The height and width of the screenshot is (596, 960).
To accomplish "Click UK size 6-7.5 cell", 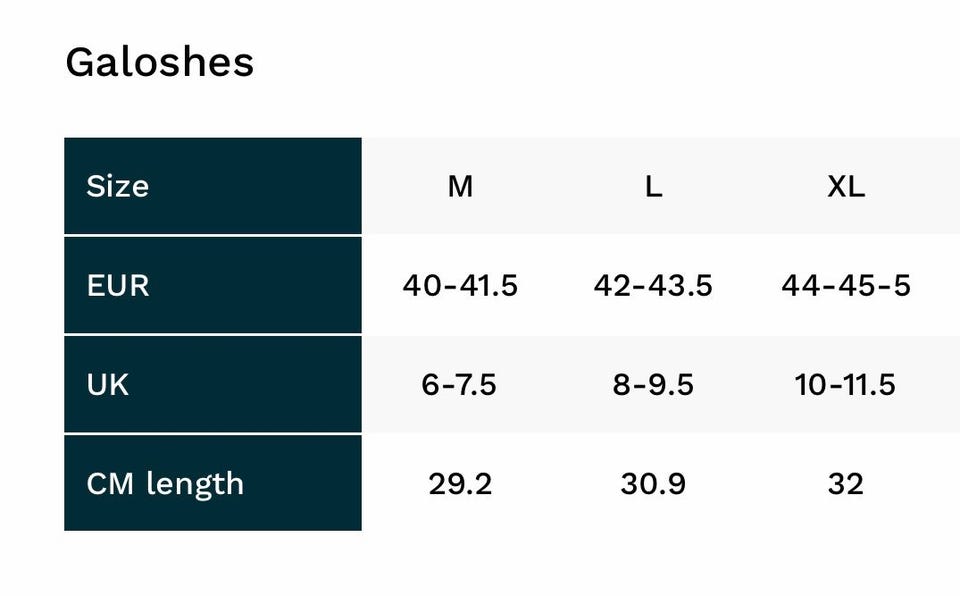I will tap(460, 384).
